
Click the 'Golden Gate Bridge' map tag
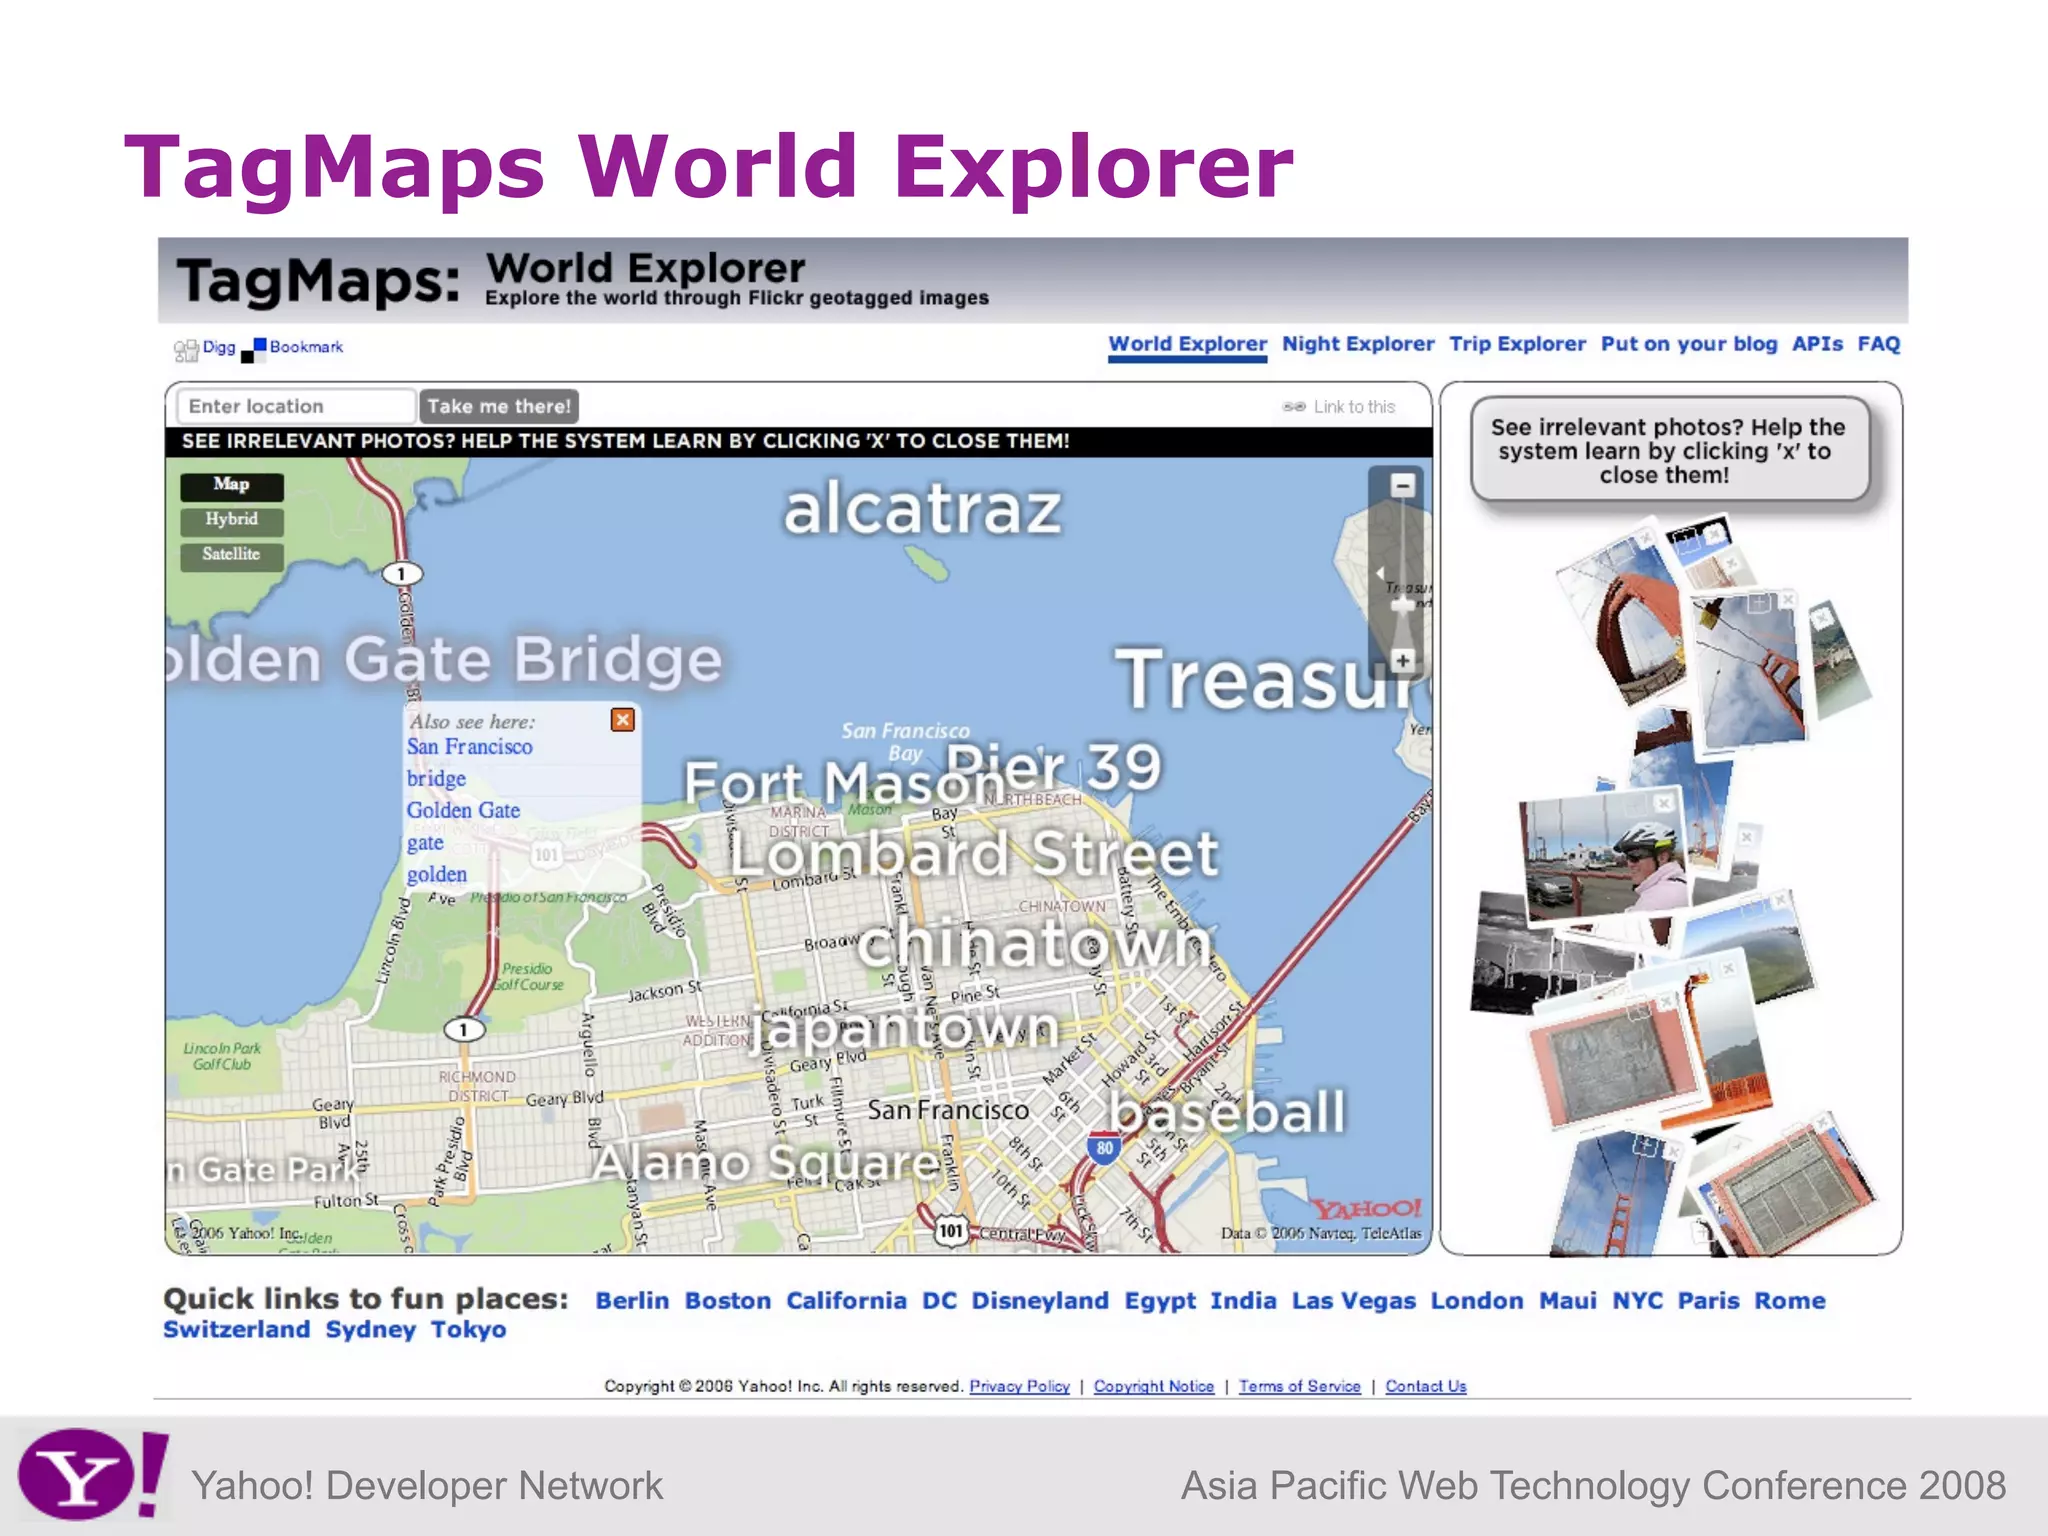445,660
